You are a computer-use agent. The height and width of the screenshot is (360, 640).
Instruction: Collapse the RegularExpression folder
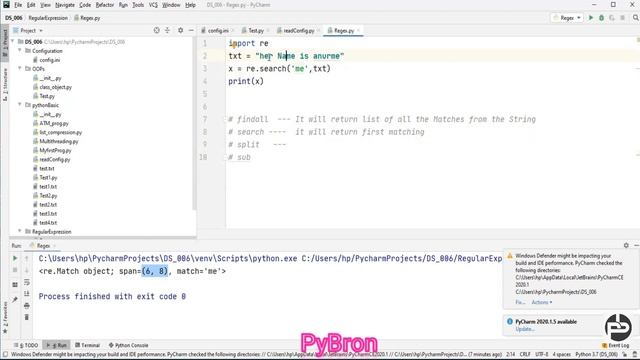pyautogui.click(x=20, y=231)
